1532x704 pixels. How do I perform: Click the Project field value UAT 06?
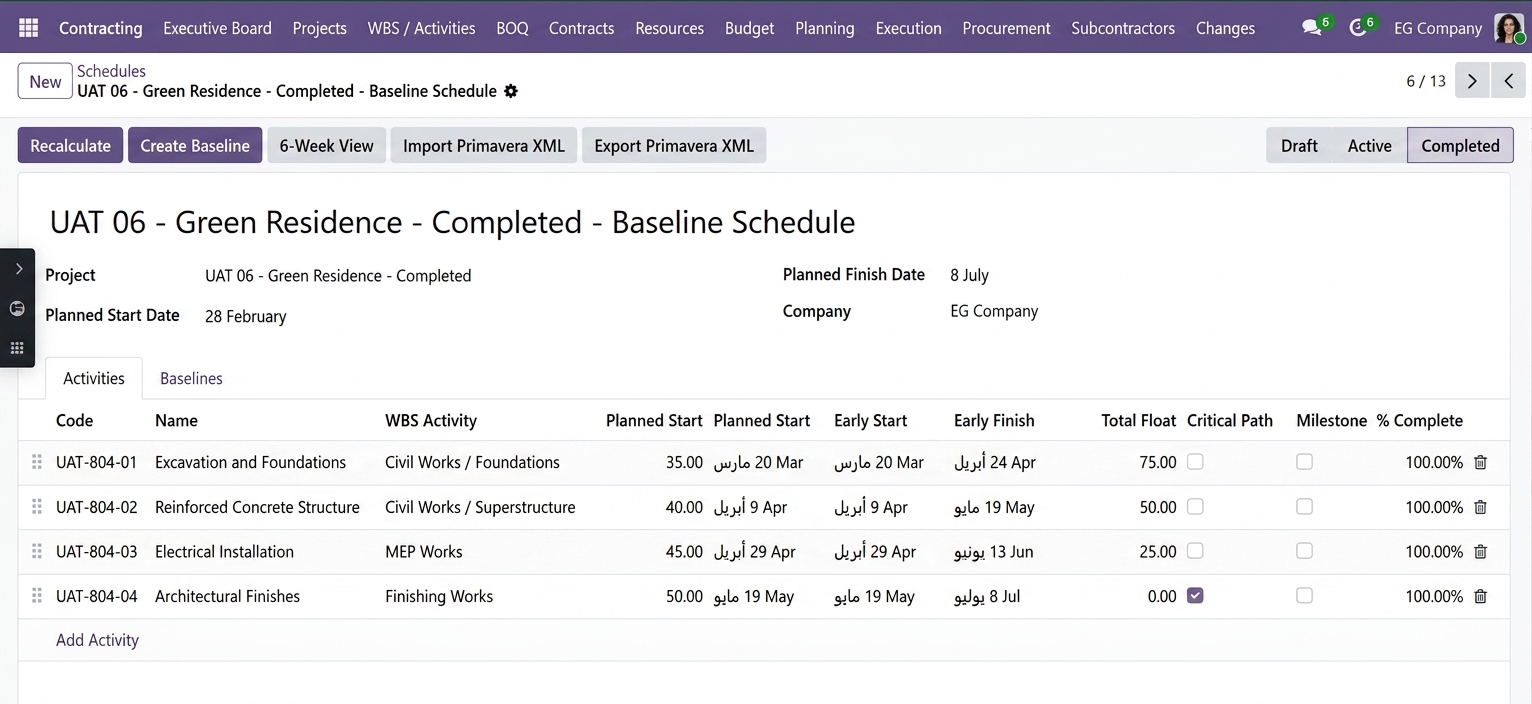pos(338,276)
